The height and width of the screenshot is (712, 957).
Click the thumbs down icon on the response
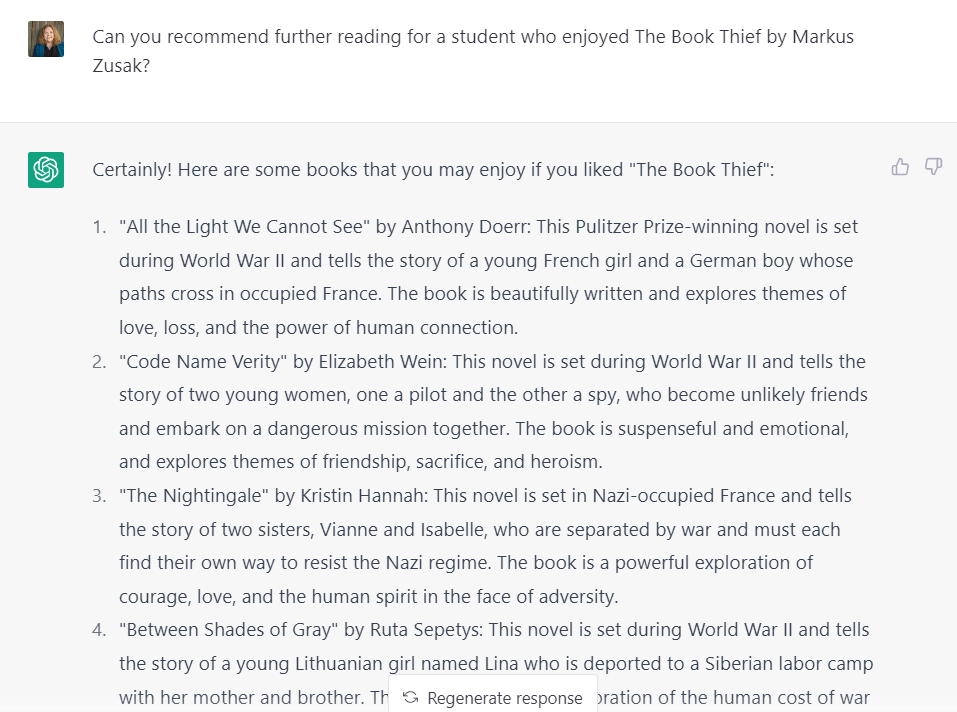[933, 167]
